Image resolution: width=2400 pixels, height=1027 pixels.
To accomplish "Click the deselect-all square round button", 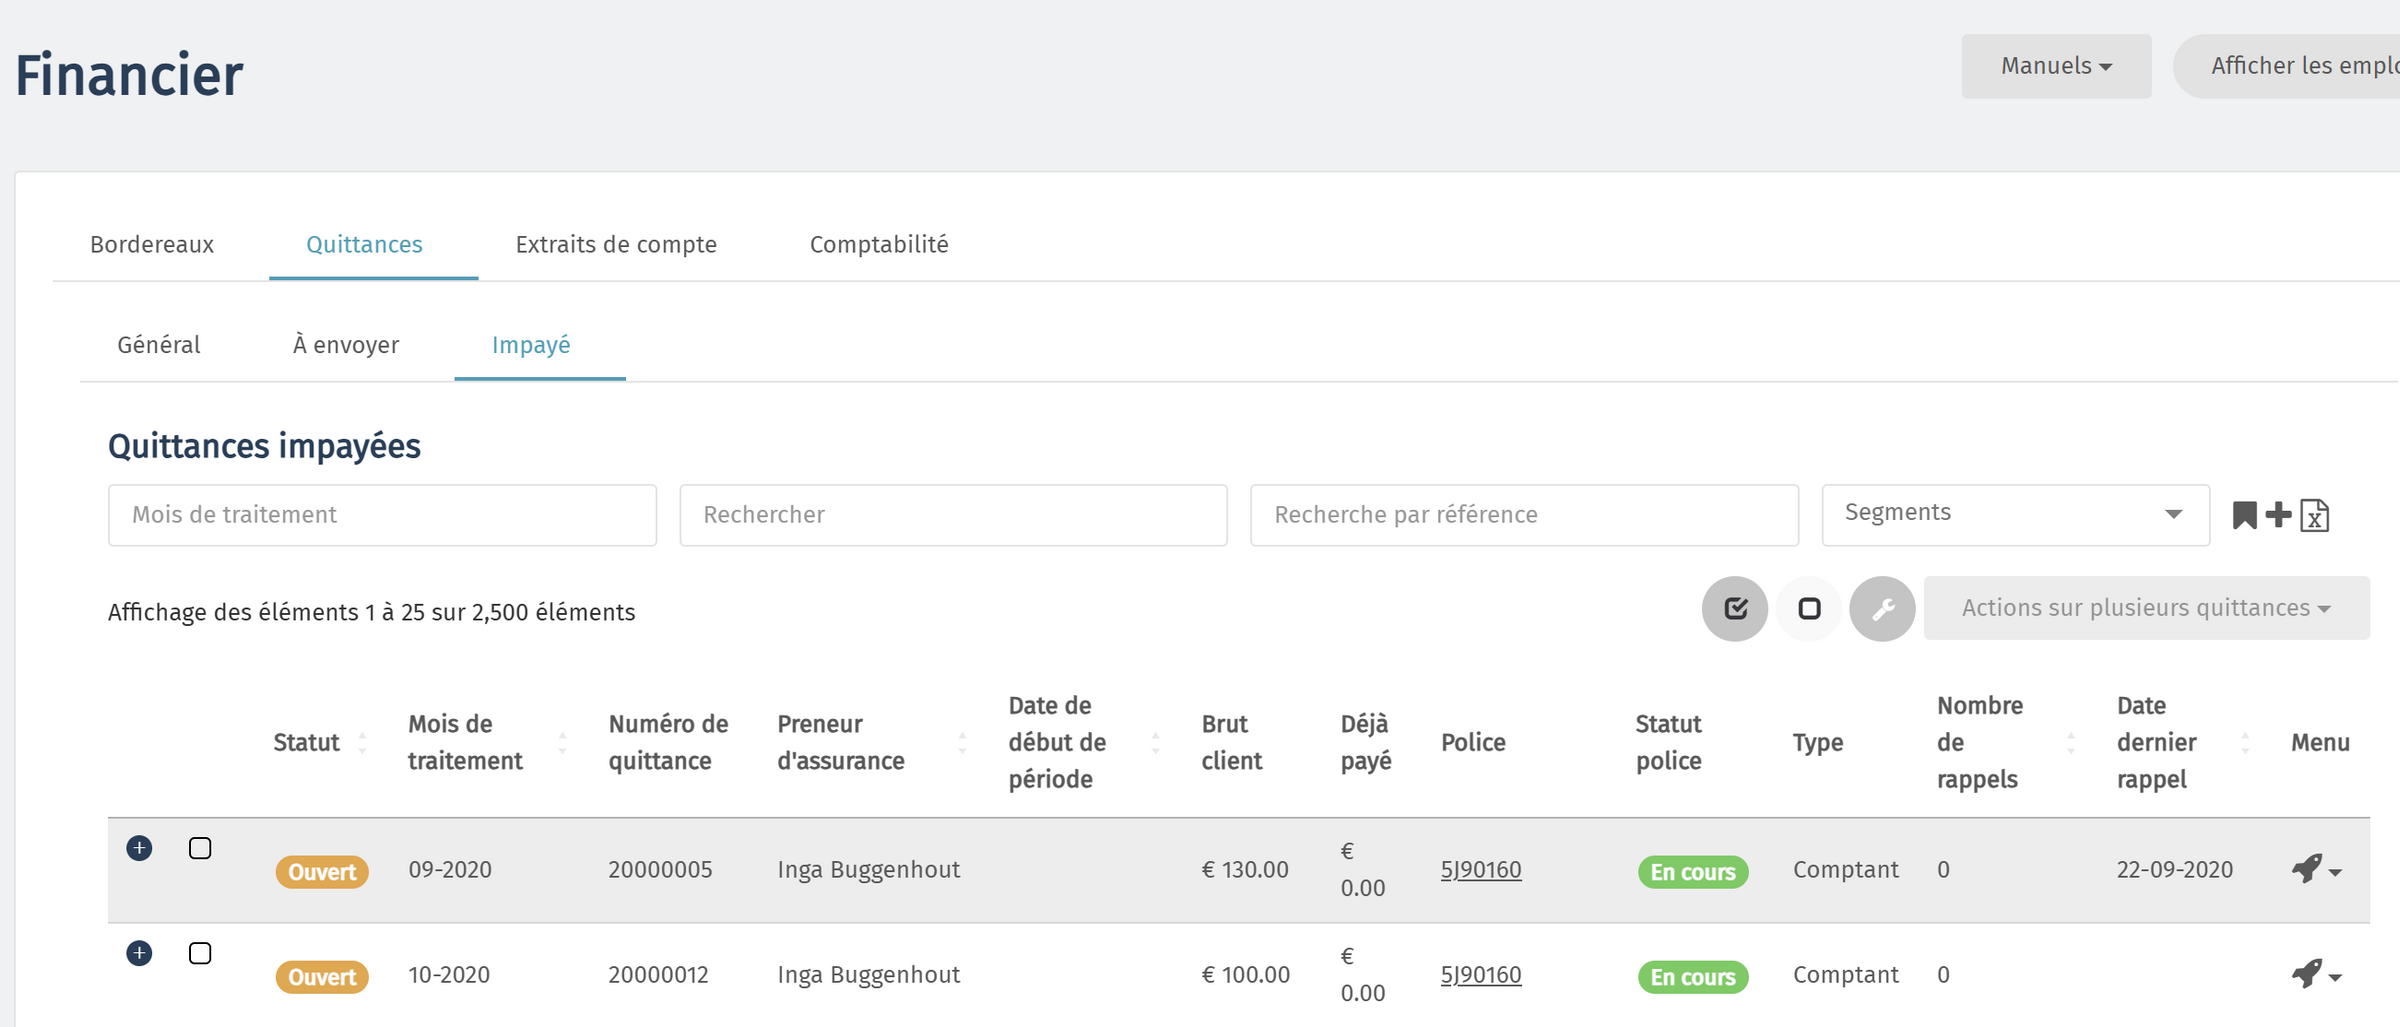I will tap(1809, 608).
